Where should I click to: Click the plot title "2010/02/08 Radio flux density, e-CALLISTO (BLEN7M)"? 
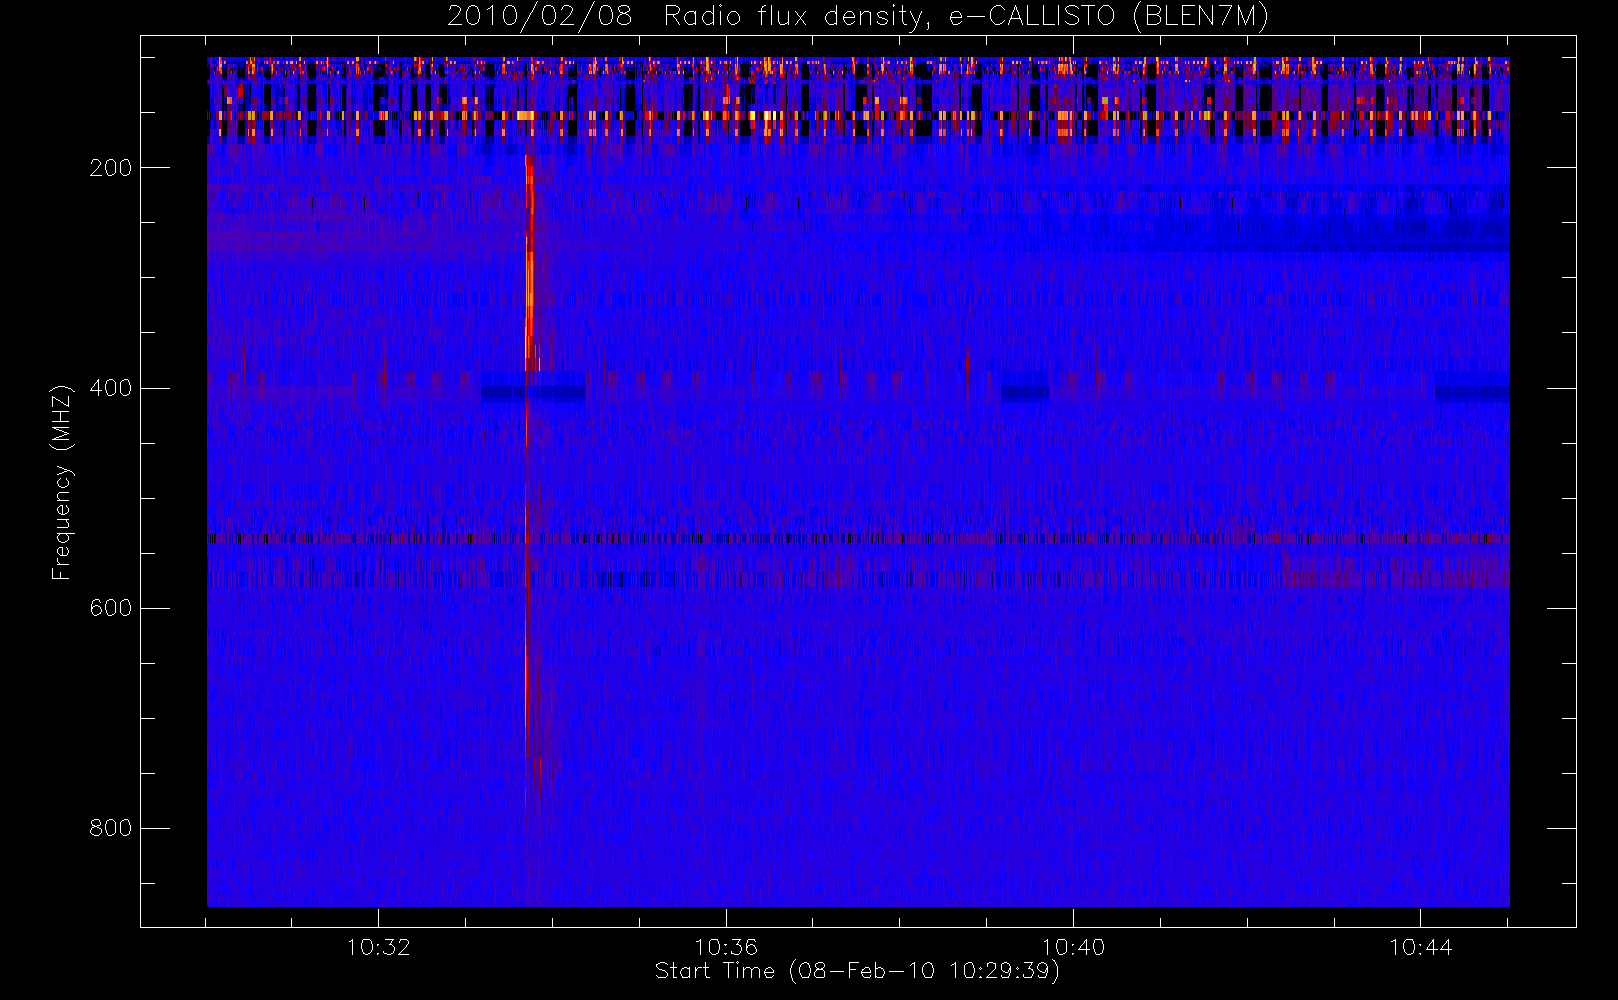point(858,16)
